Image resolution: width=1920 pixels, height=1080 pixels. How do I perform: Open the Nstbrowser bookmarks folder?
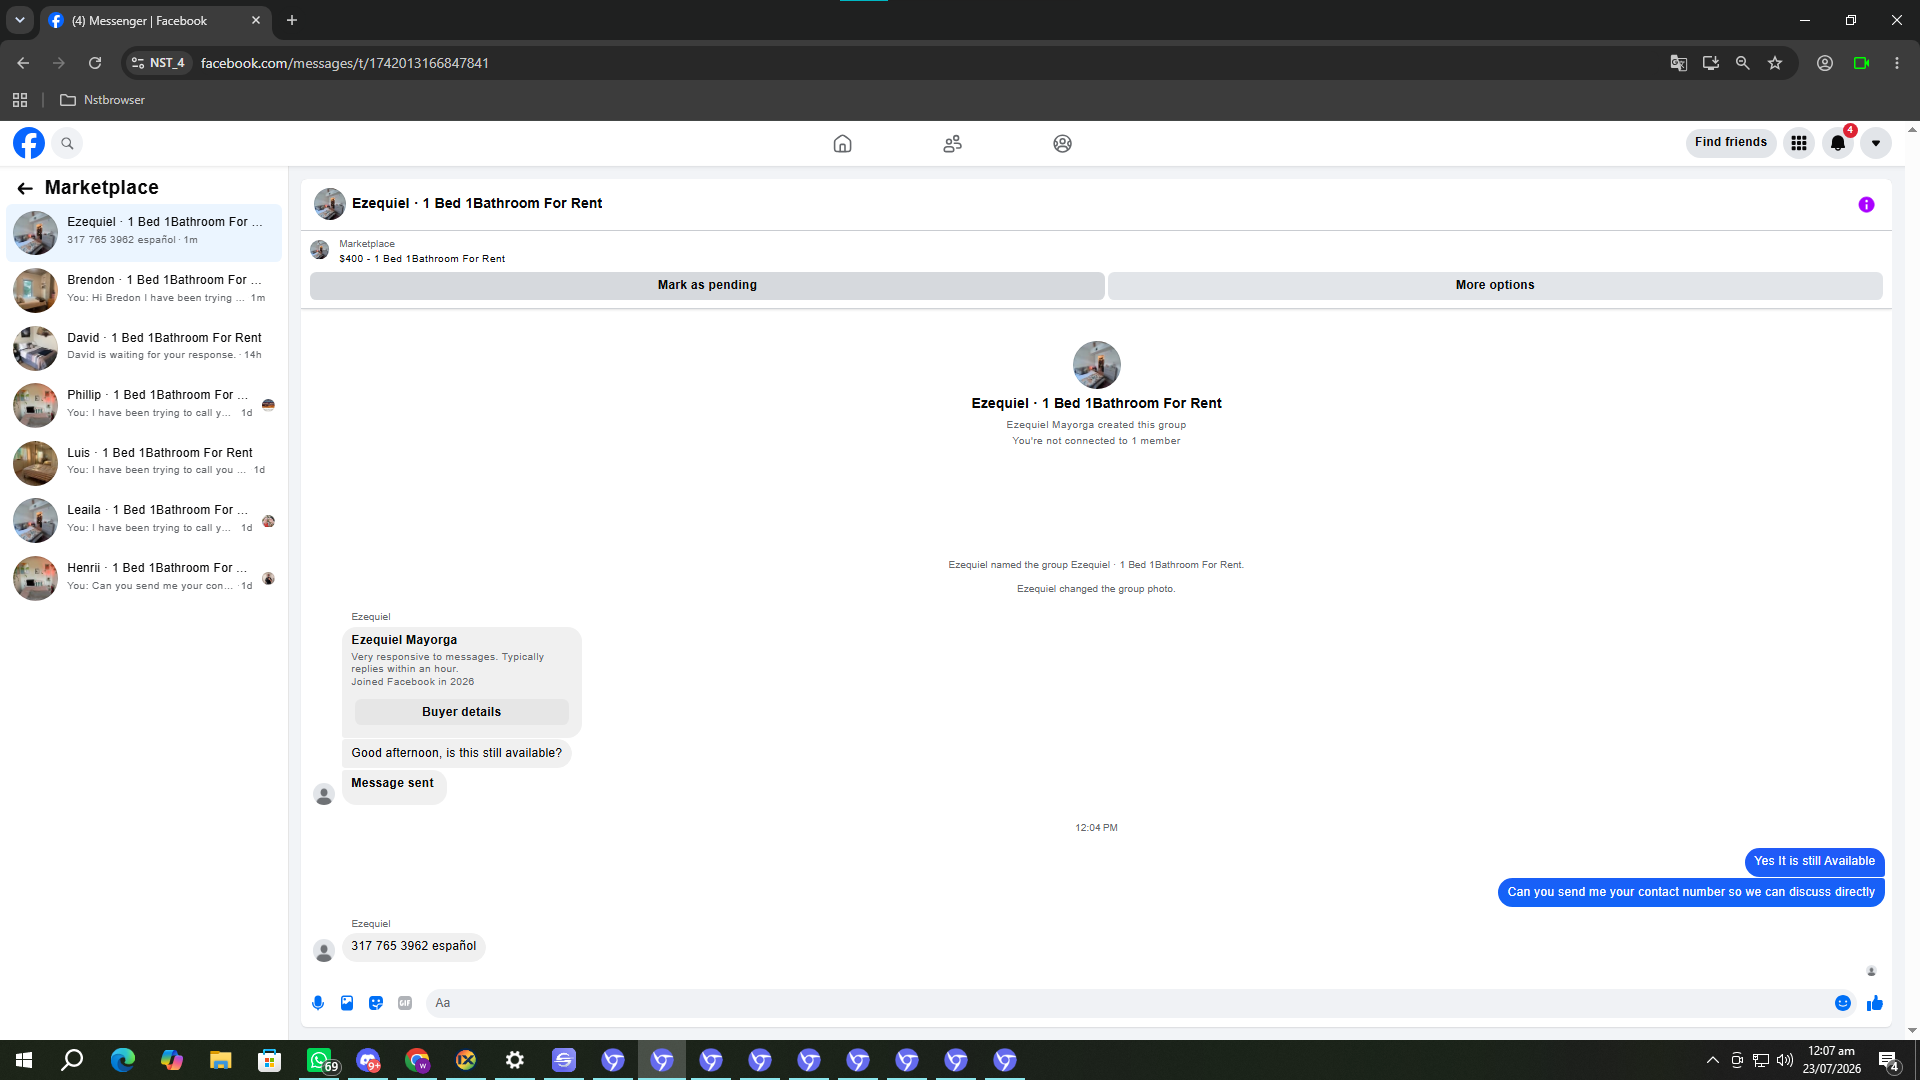pyautogui.click(x=103, y=100)
